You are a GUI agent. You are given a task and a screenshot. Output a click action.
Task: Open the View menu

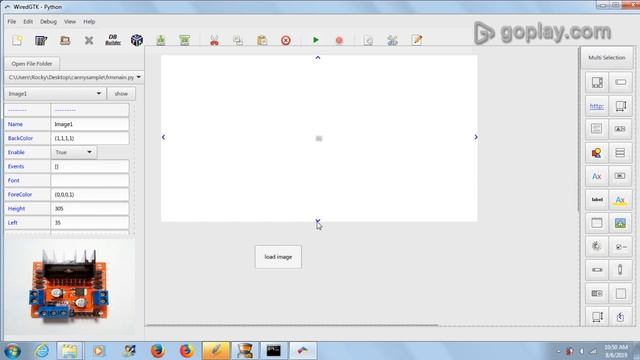coord(70,22)
